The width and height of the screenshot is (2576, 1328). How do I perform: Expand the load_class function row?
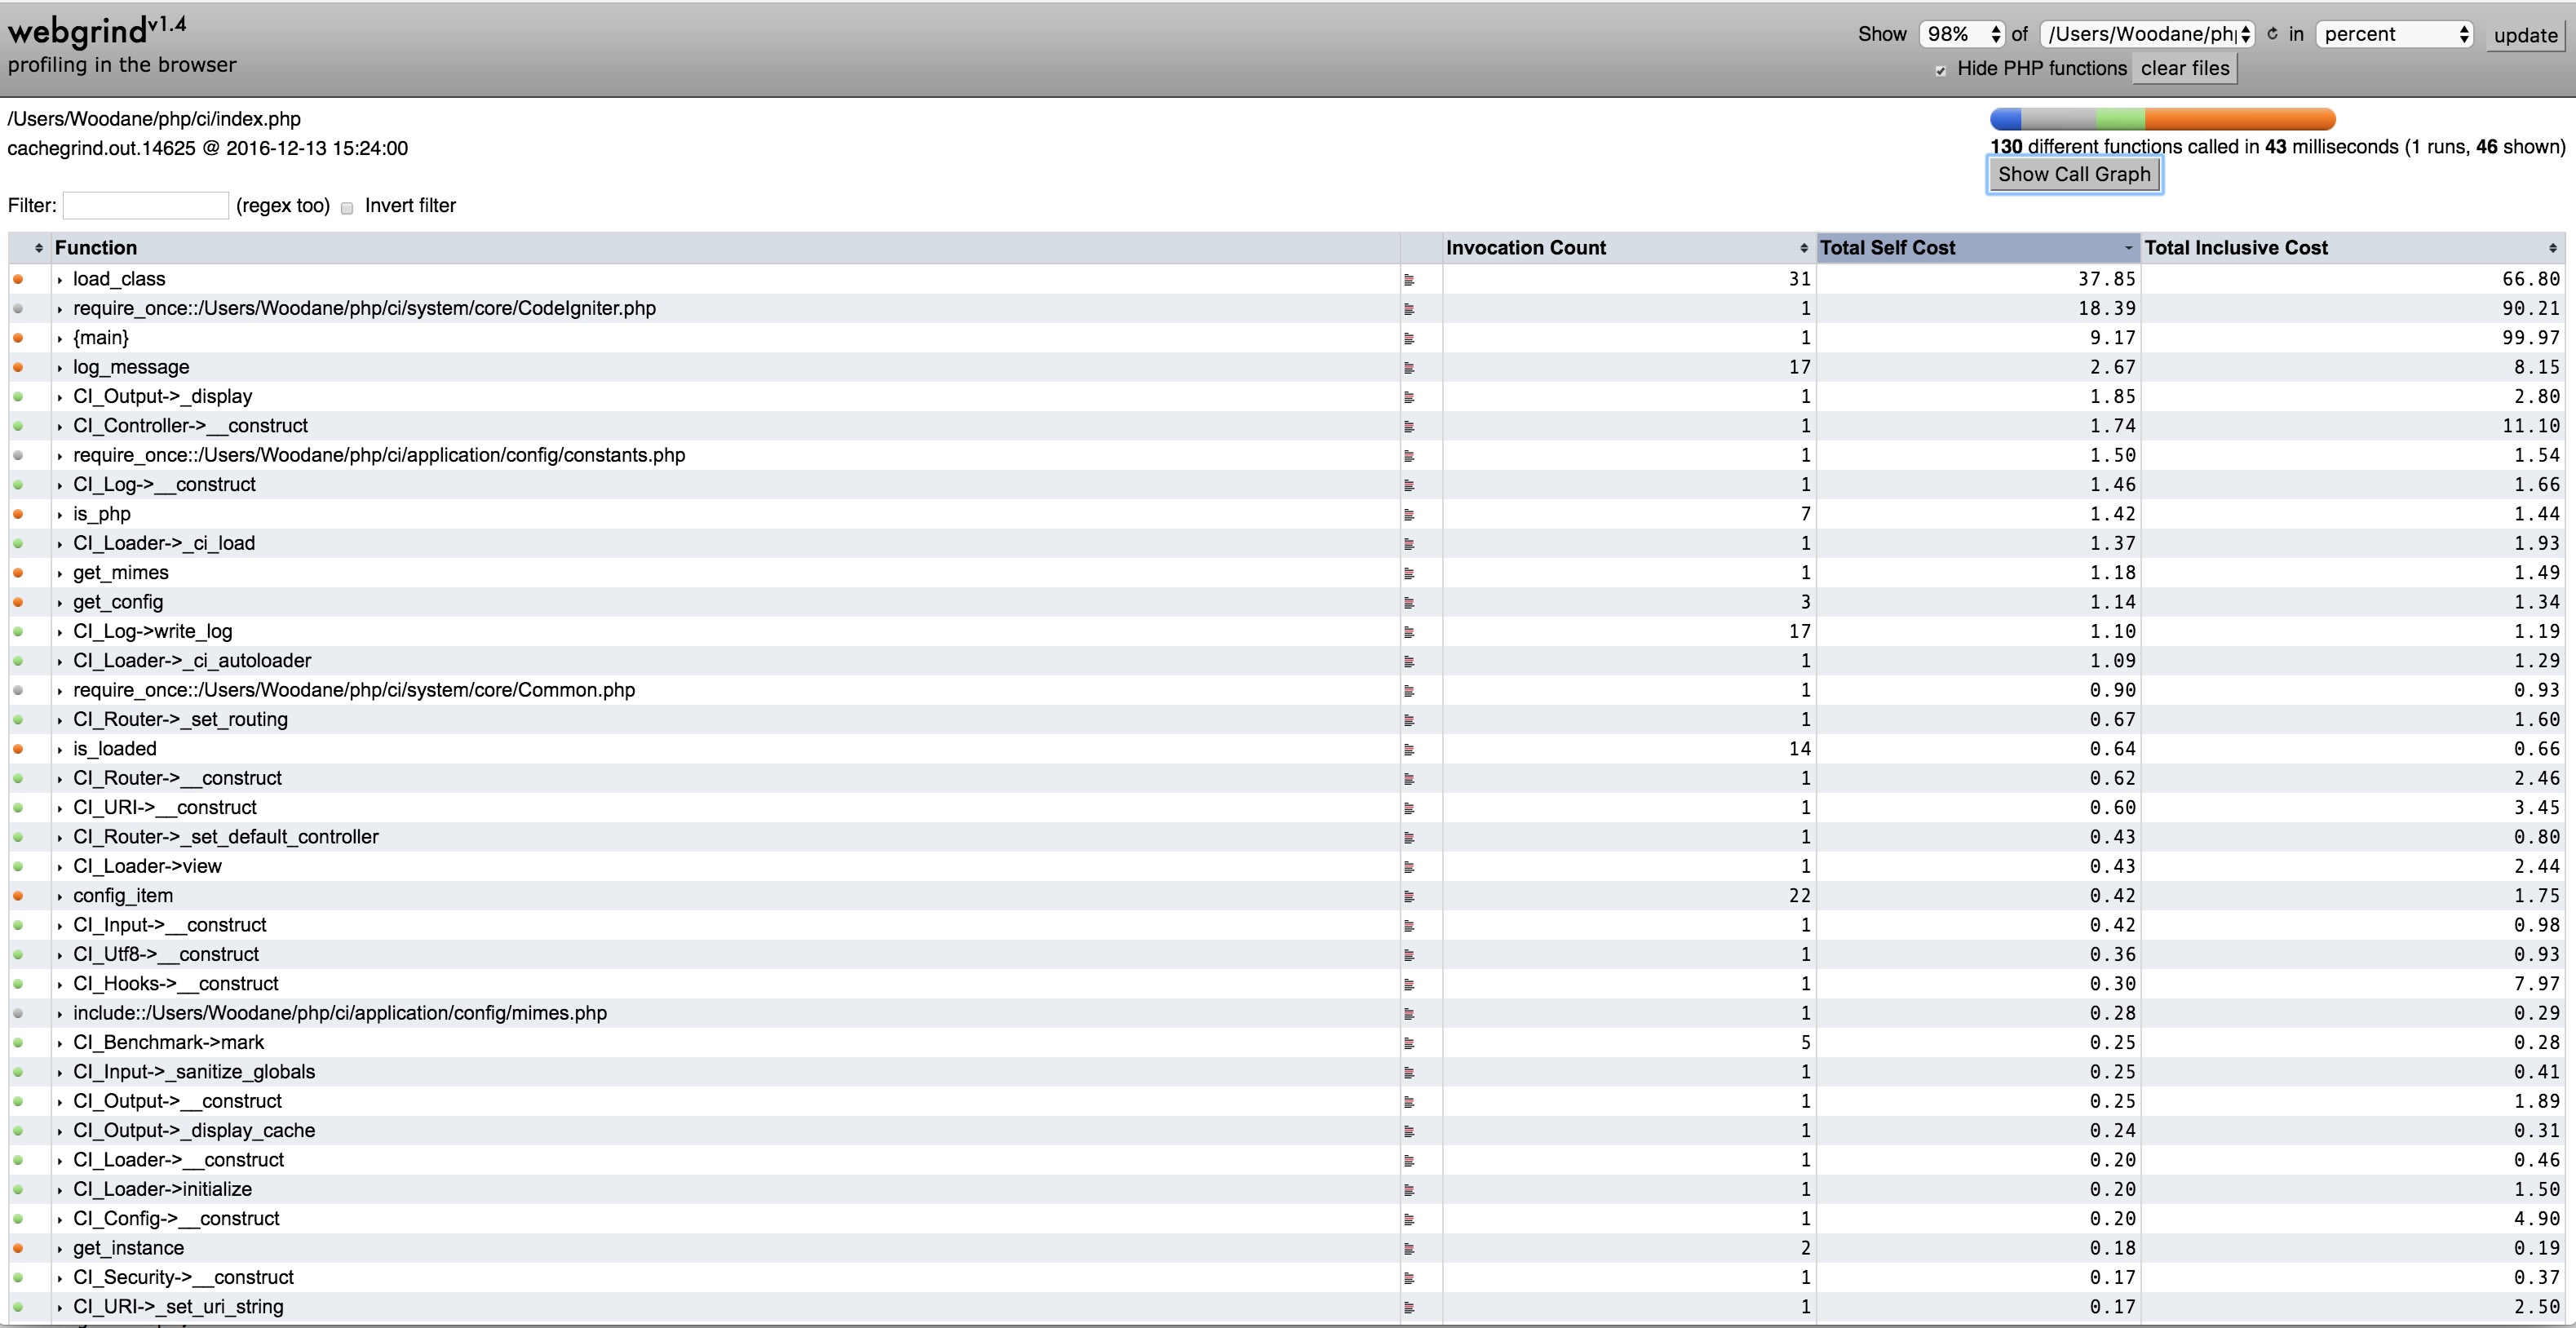point(60,280)
